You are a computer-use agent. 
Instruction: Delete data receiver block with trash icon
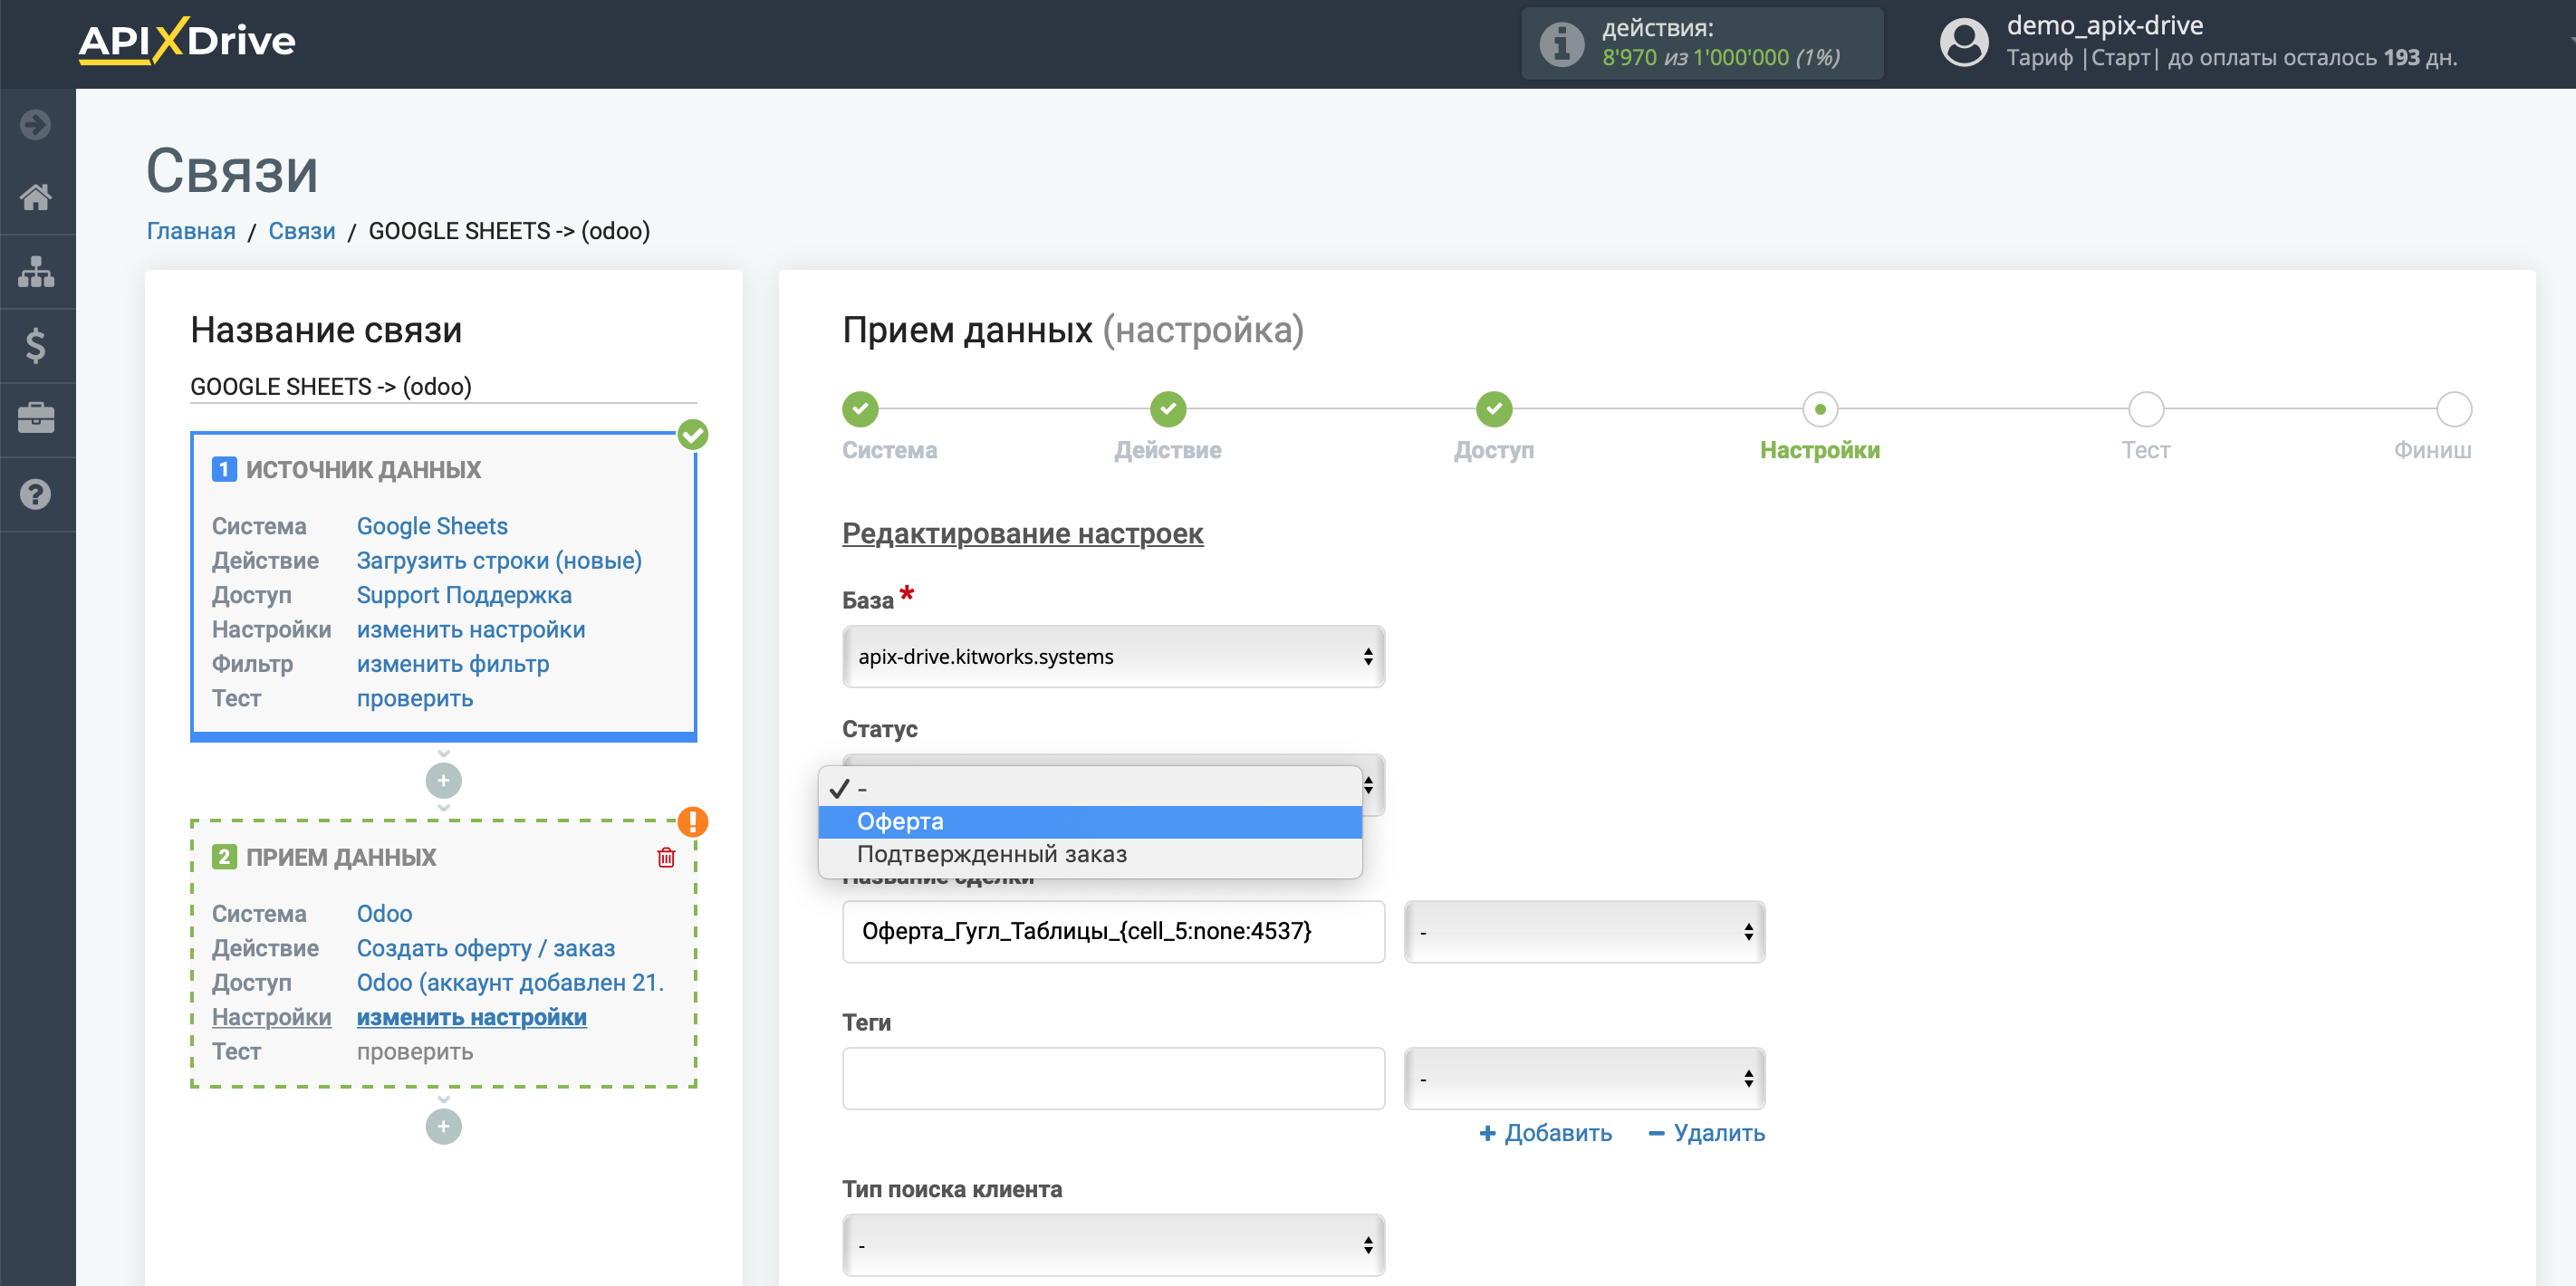[x=666, y=857]
